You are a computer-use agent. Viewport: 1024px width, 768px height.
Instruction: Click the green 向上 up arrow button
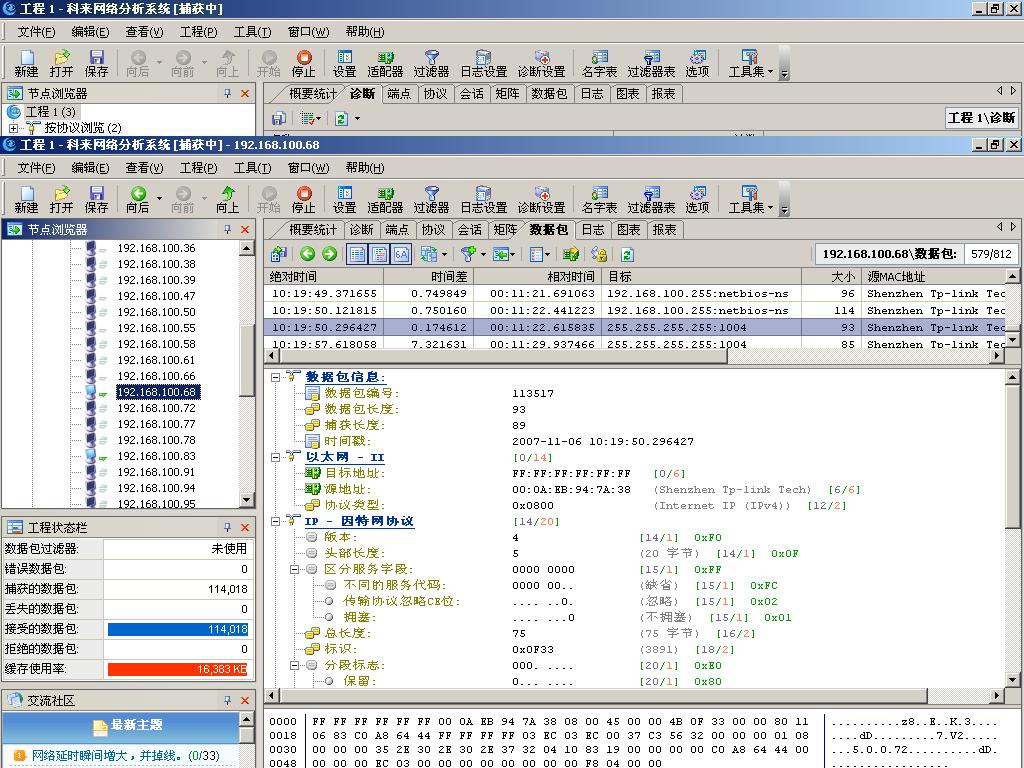tap(227, 199)
